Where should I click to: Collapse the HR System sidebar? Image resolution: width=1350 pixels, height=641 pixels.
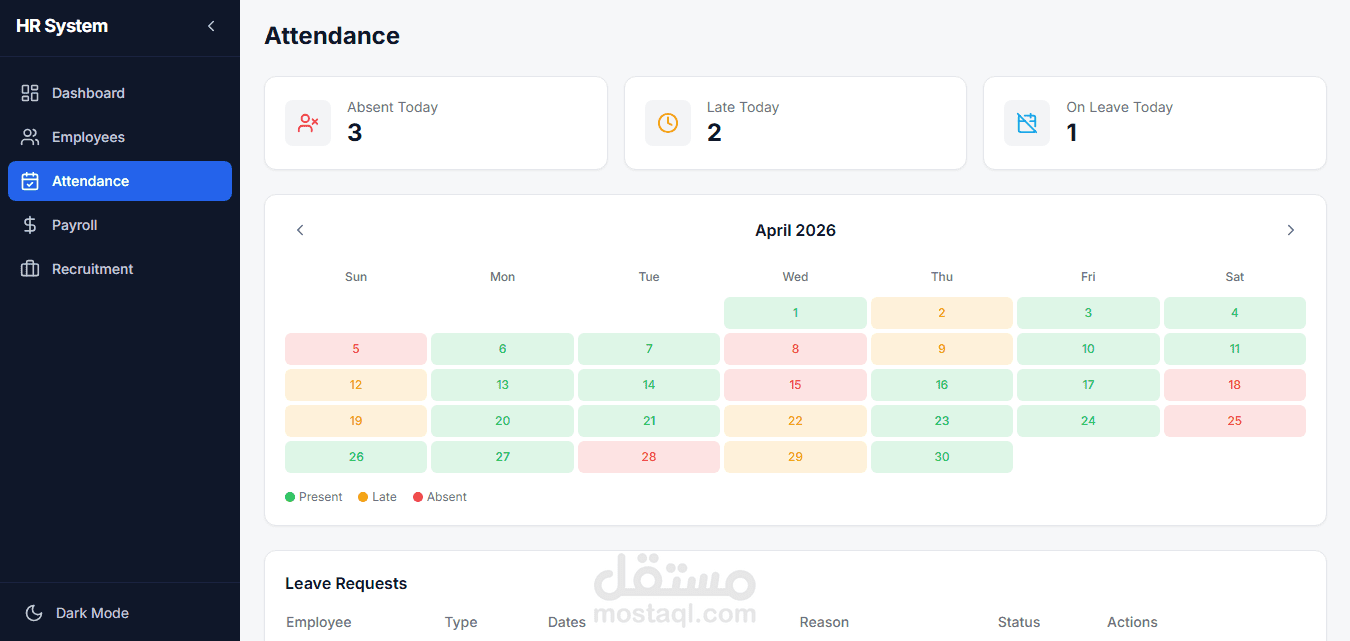pyautogui.click(x=211, y=26)
